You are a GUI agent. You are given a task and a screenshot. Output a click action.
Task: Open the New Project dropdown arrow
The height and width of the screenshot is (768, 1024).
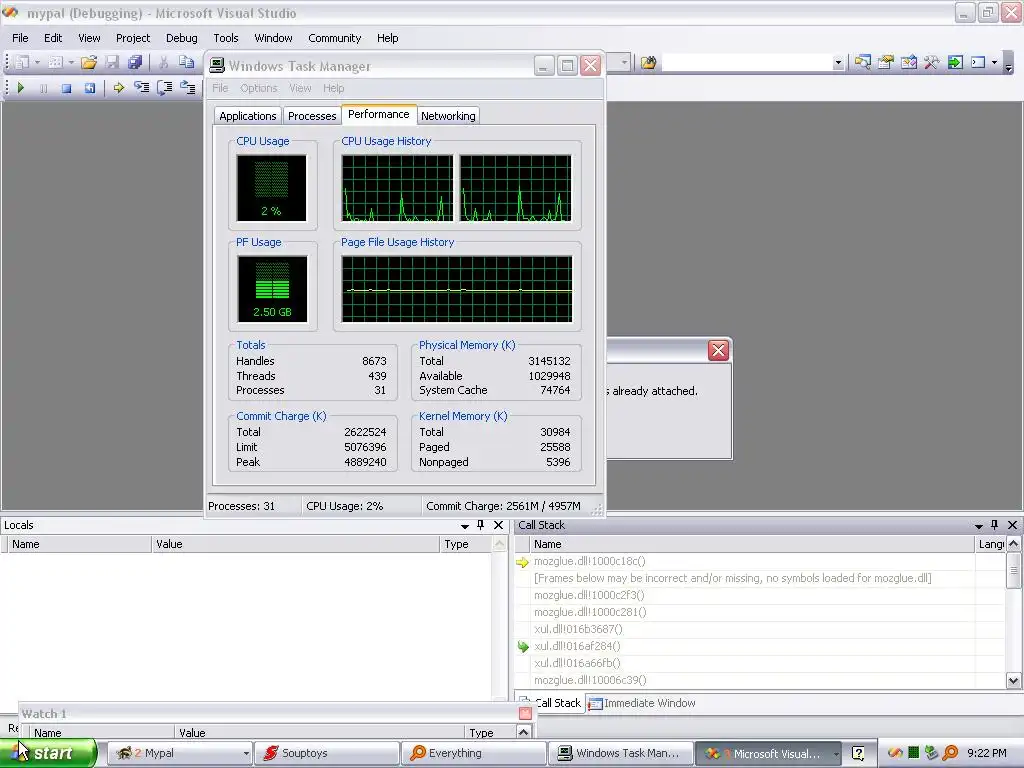point(37,63)
